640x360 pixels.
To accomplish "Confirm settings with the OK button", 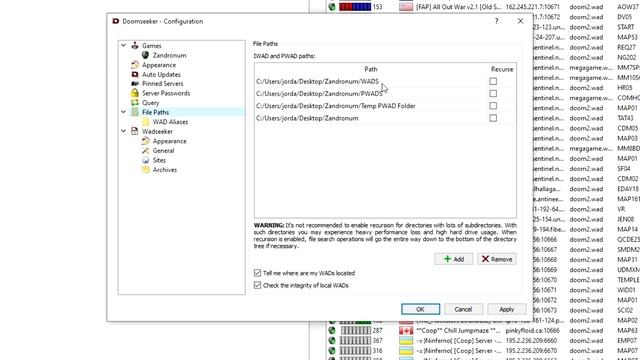I will 420,309.
